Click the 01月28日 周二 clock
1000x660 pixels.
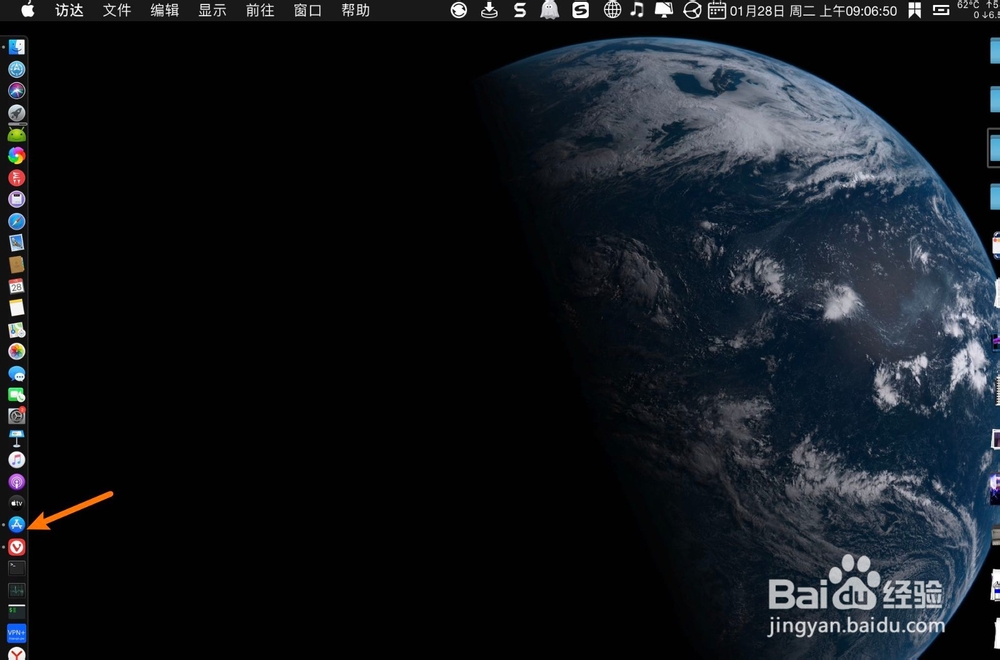tap(813, 11)
